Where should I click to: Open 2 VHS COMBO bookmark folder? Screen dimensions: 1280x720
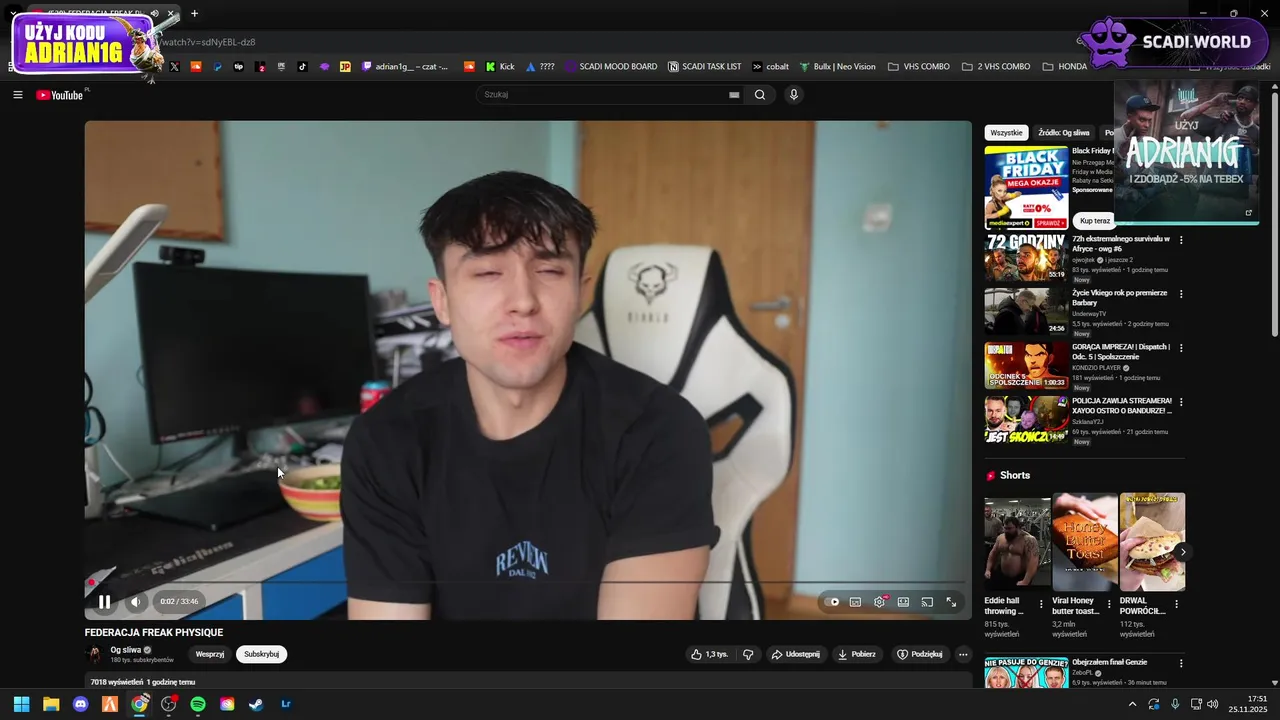pos(996,67)
